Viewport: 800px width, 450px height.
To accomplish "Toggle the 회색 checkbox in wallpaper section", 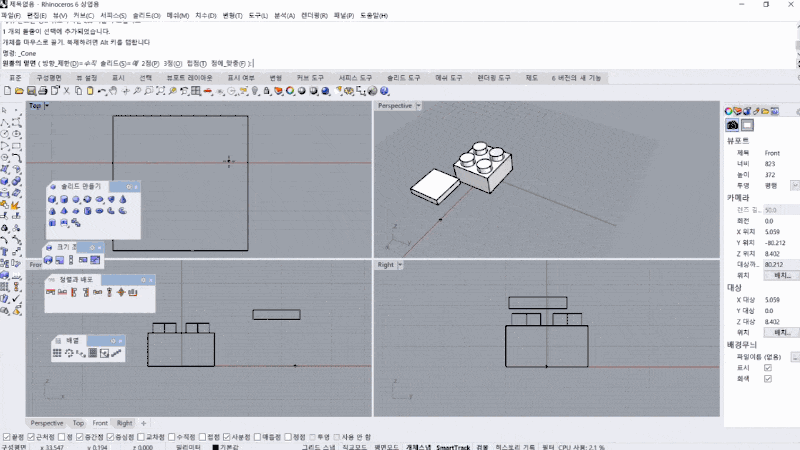I will 767,379.
